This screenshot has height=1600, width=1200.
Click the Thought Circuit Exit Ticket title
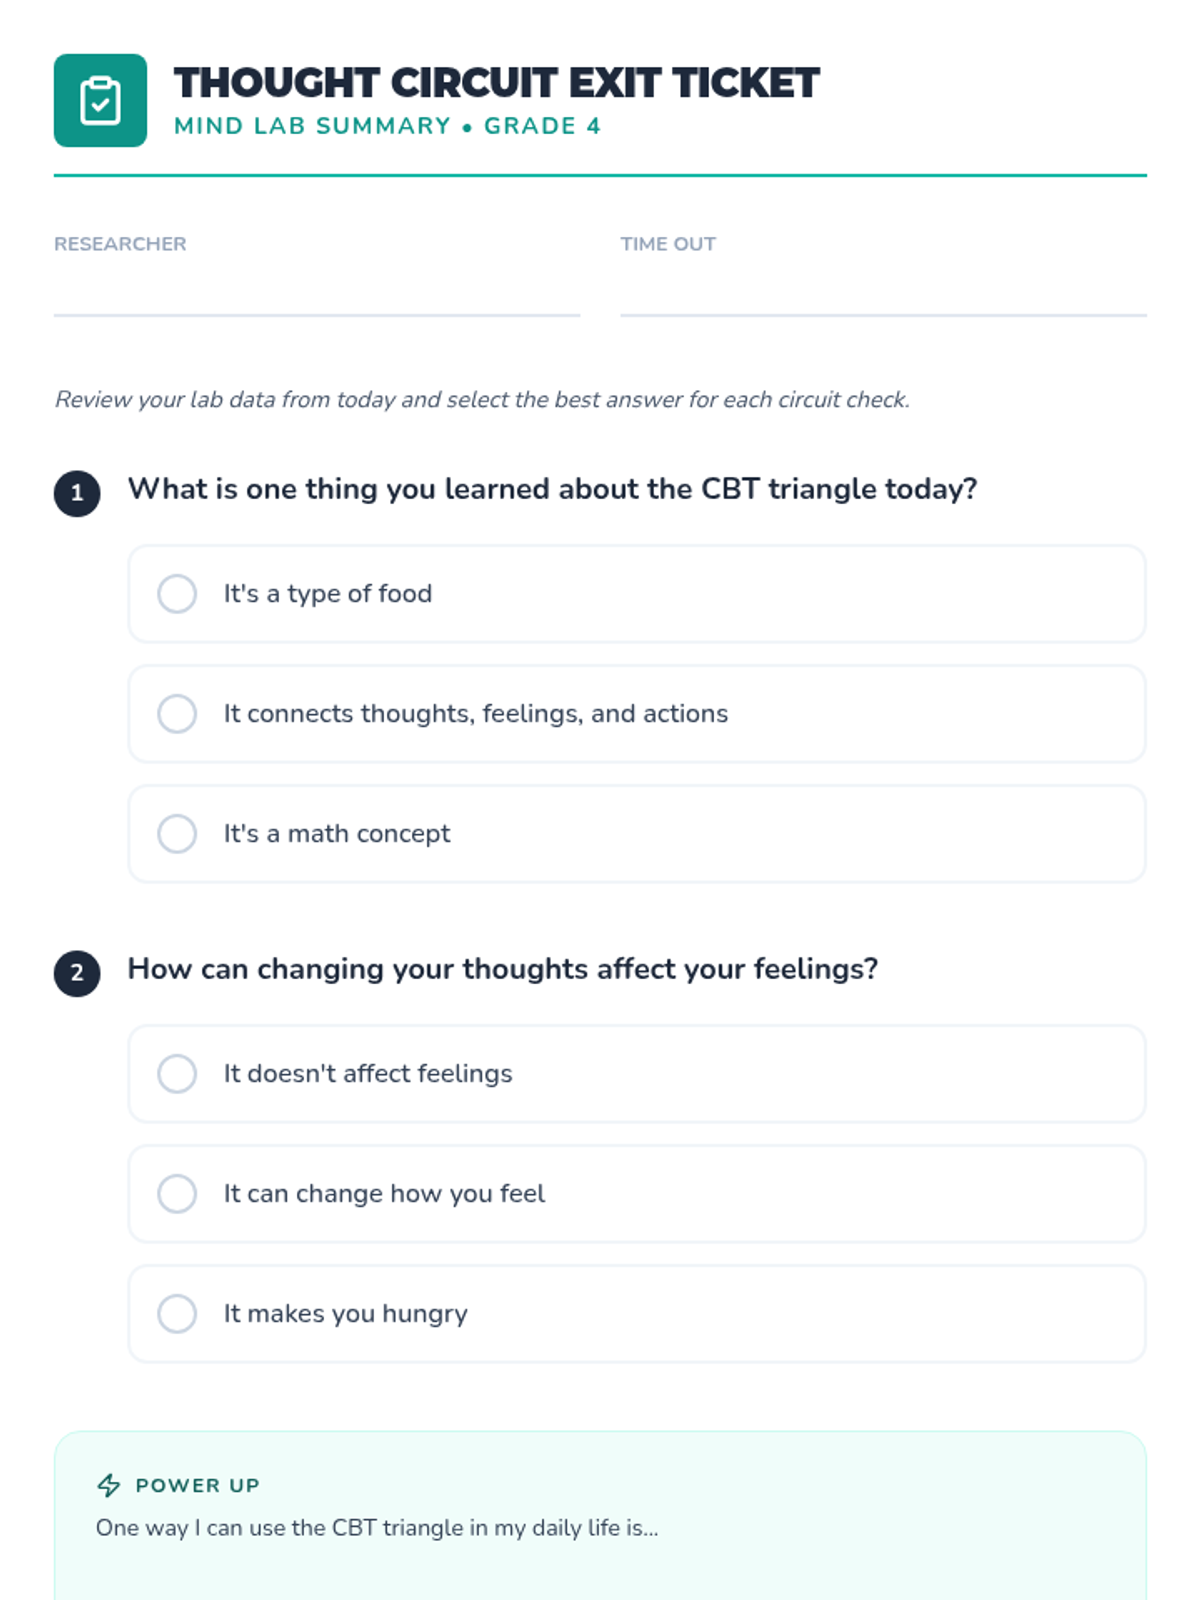coord(497,83)
